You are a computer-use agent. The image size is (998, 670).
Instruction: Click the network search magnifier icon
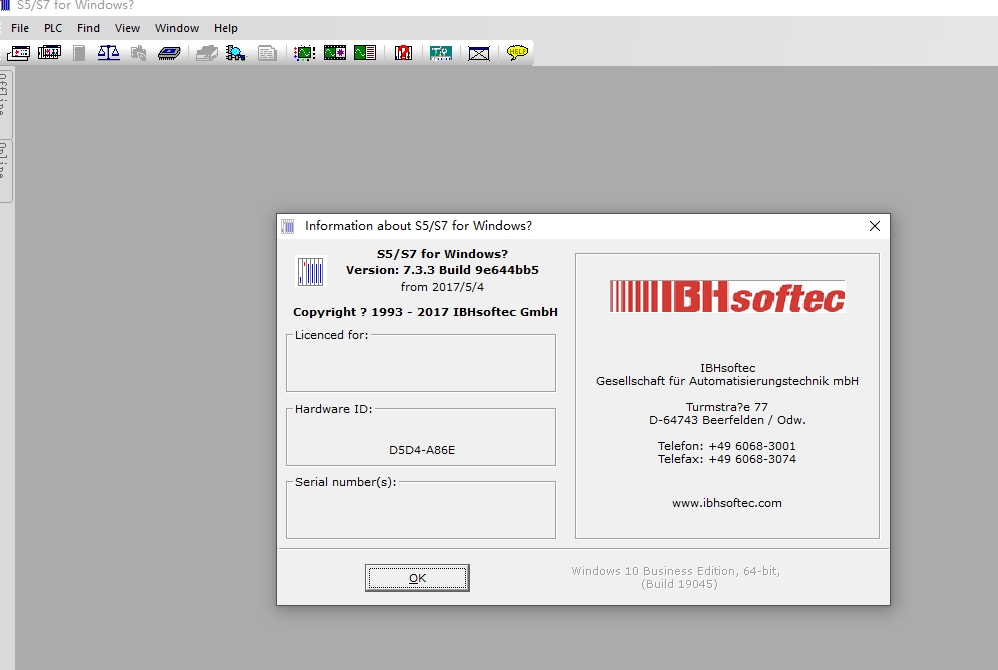(236, 53)
